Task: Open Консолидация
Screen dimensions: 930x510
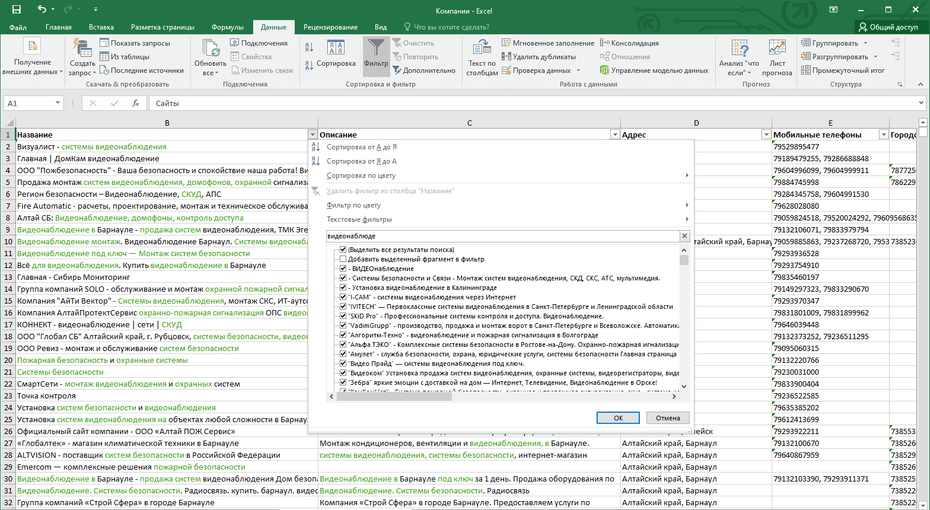Action: pyautogui.click(x=629, y=43)
